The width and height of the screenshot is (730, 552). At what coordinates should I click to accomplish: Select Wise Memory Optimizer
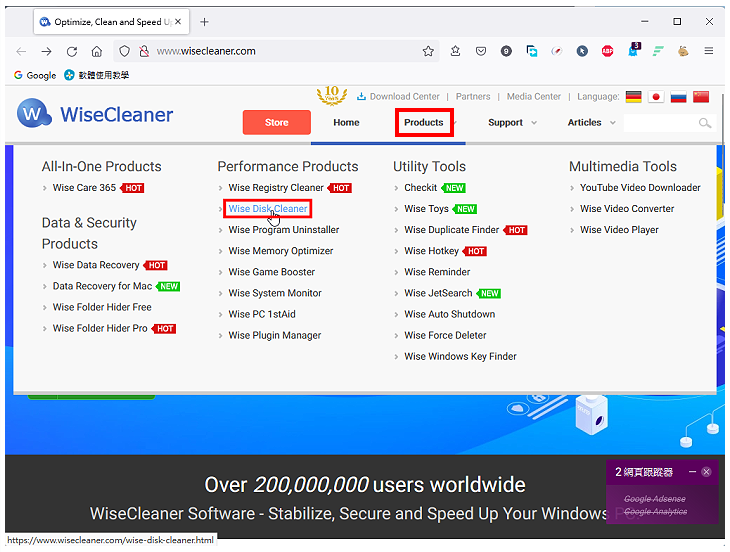[x=281, y=251]
